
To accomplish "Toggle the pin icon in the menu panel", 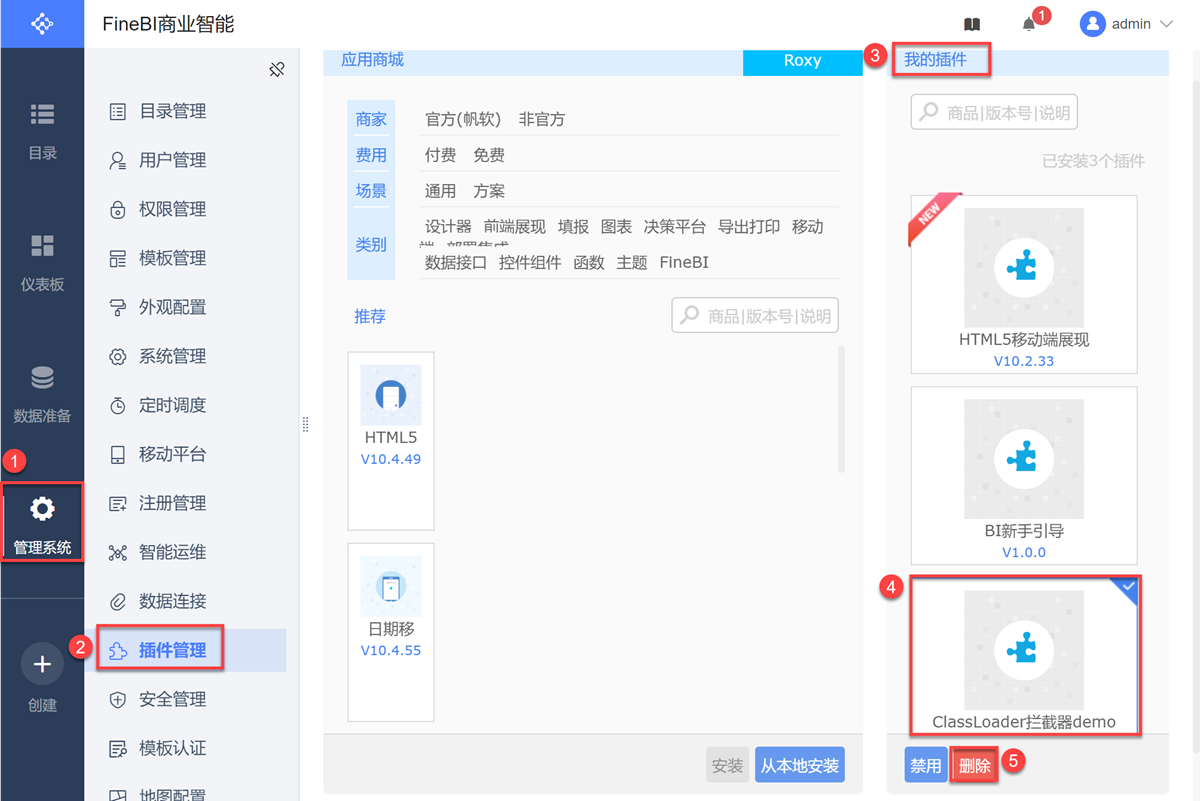I will click(x=277, y=69).
